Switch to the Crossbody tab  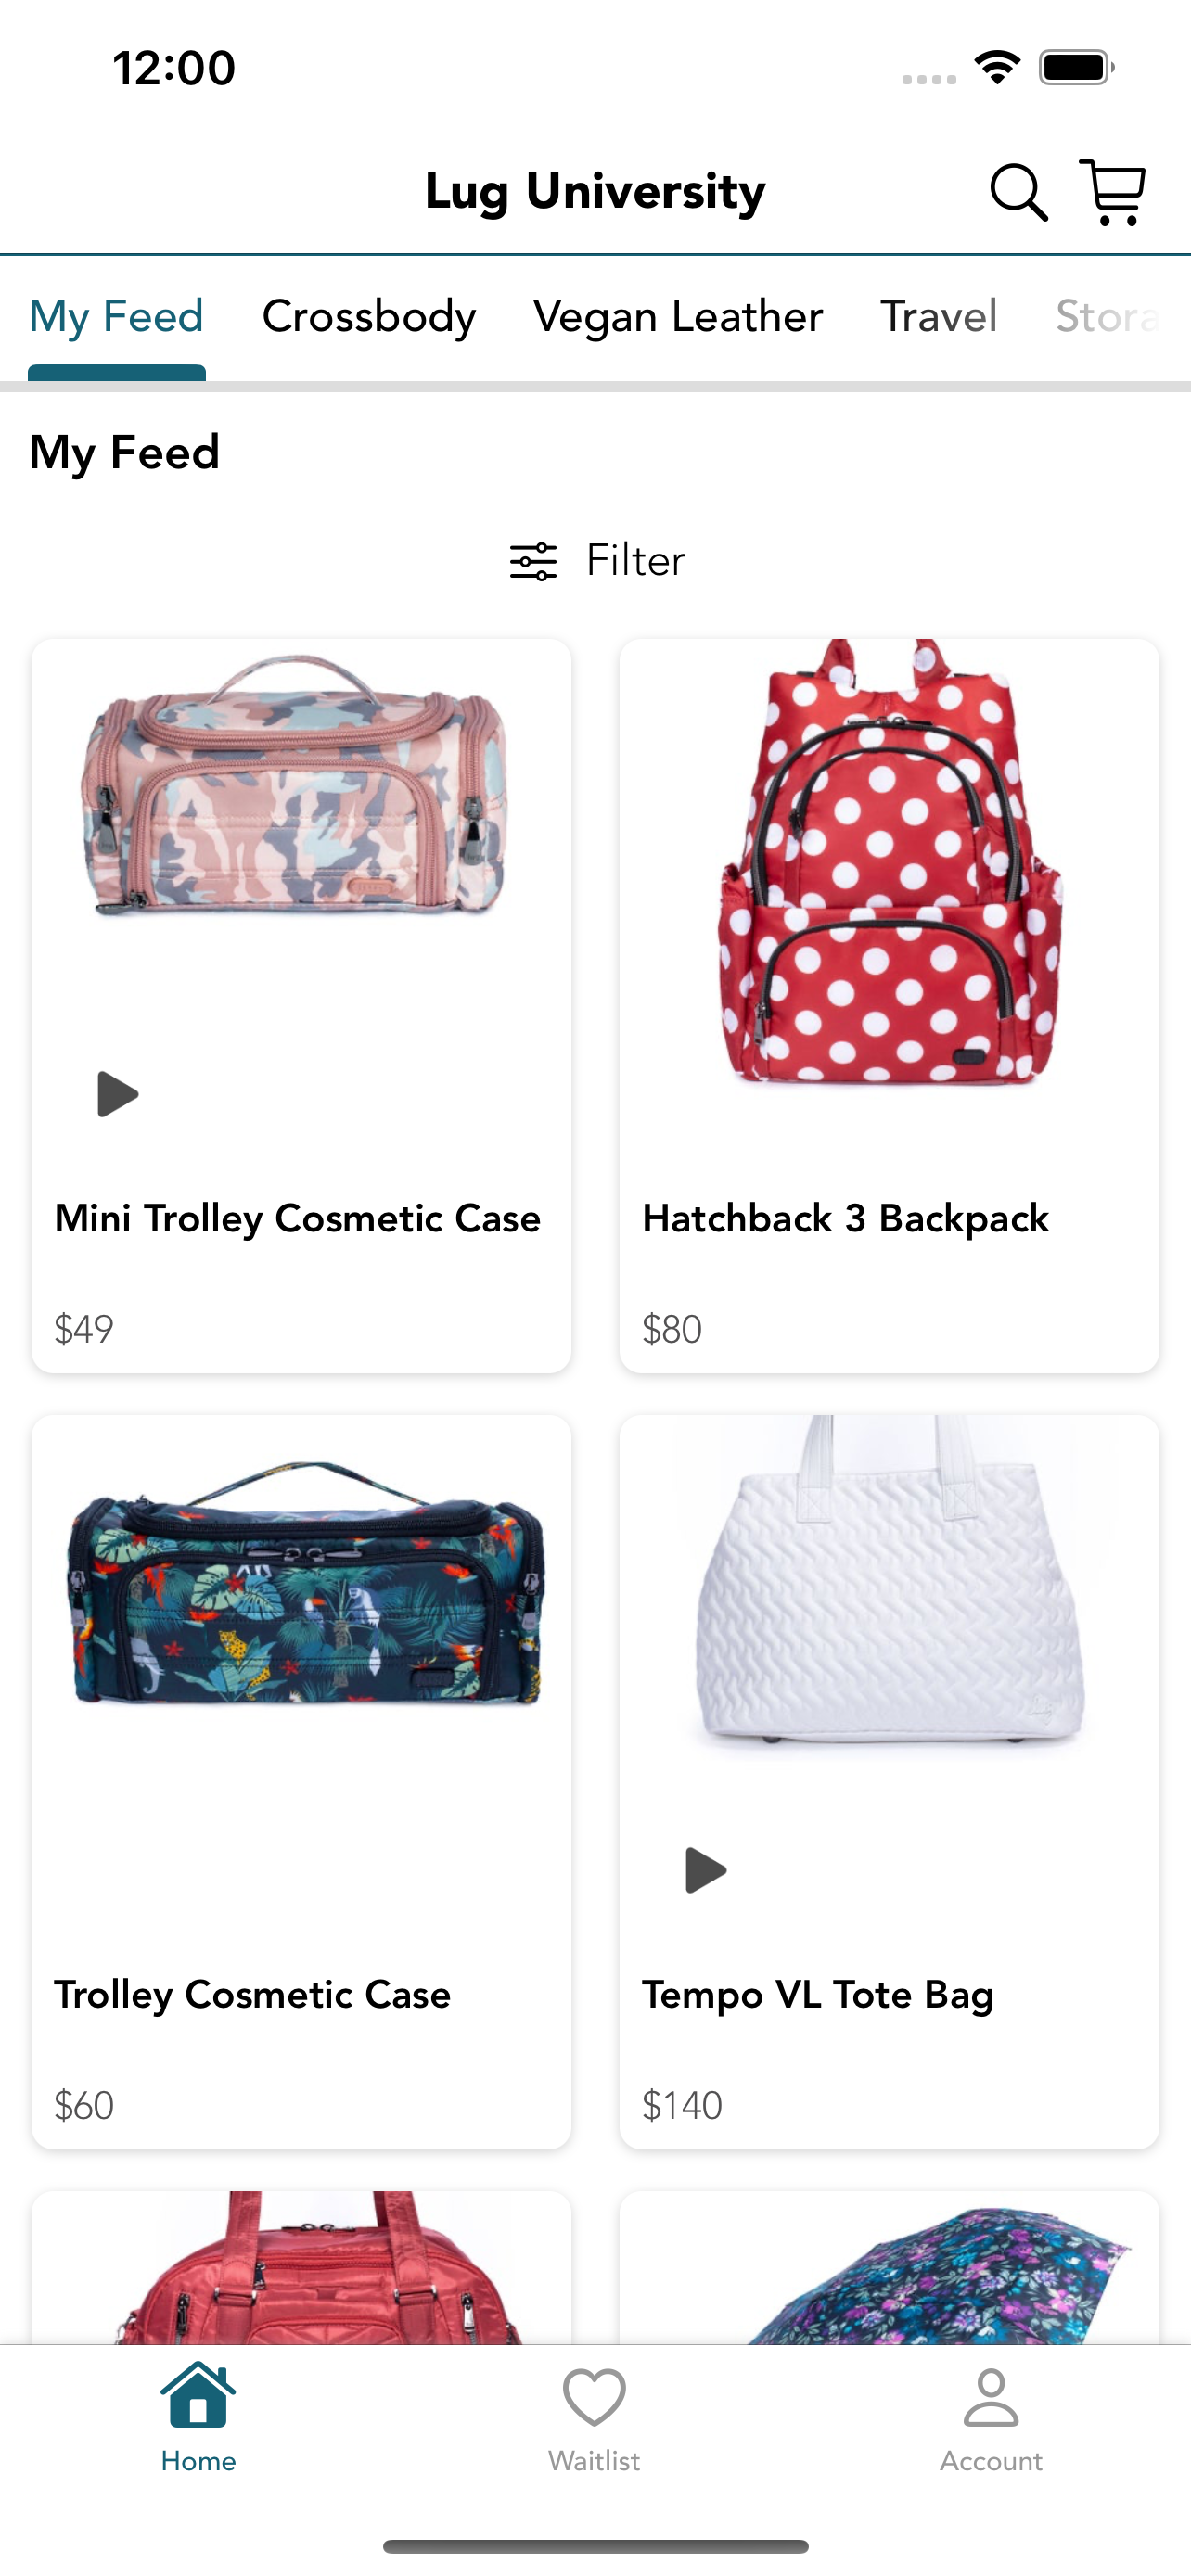[369, 316]
